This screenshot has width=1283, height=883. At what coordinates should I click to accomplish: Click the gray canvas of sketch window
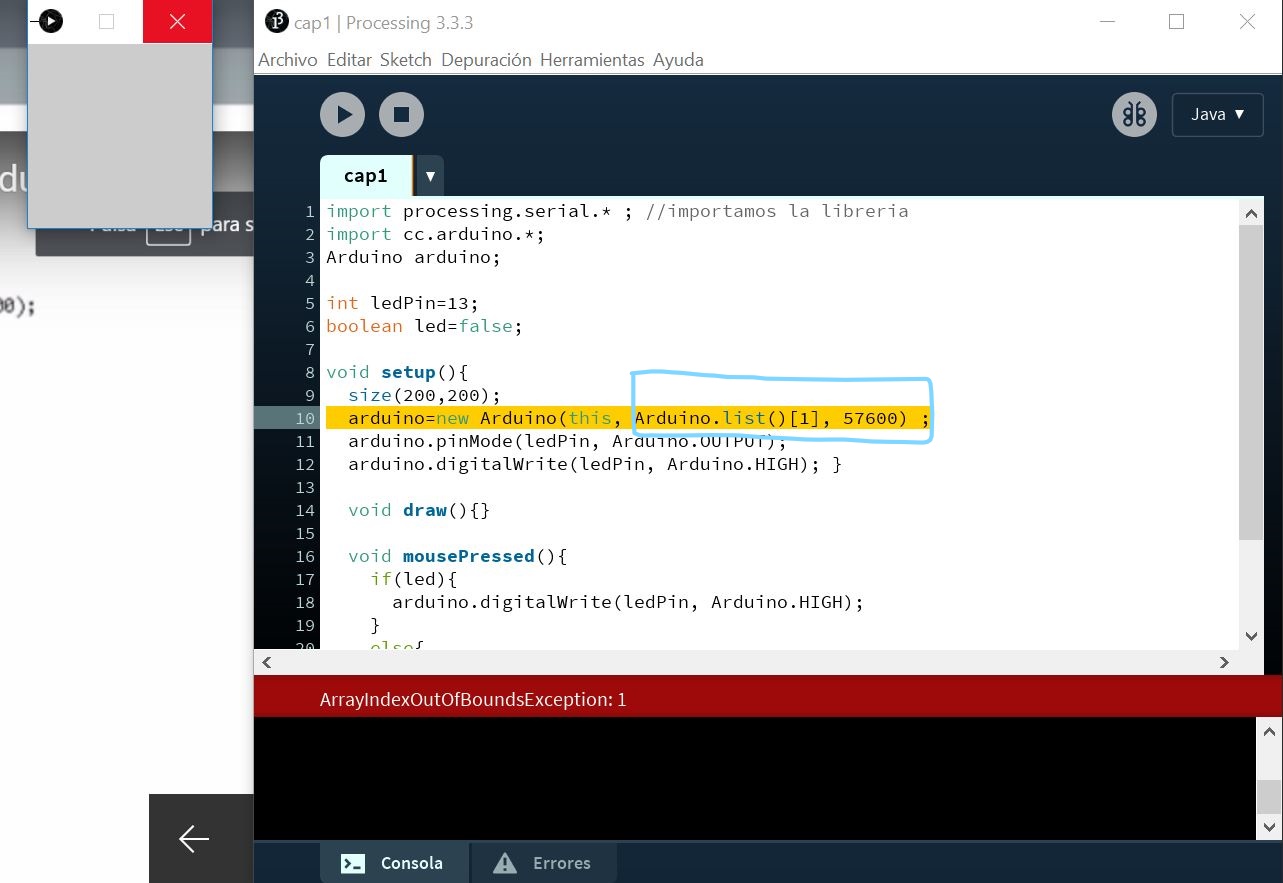(120, 134)
